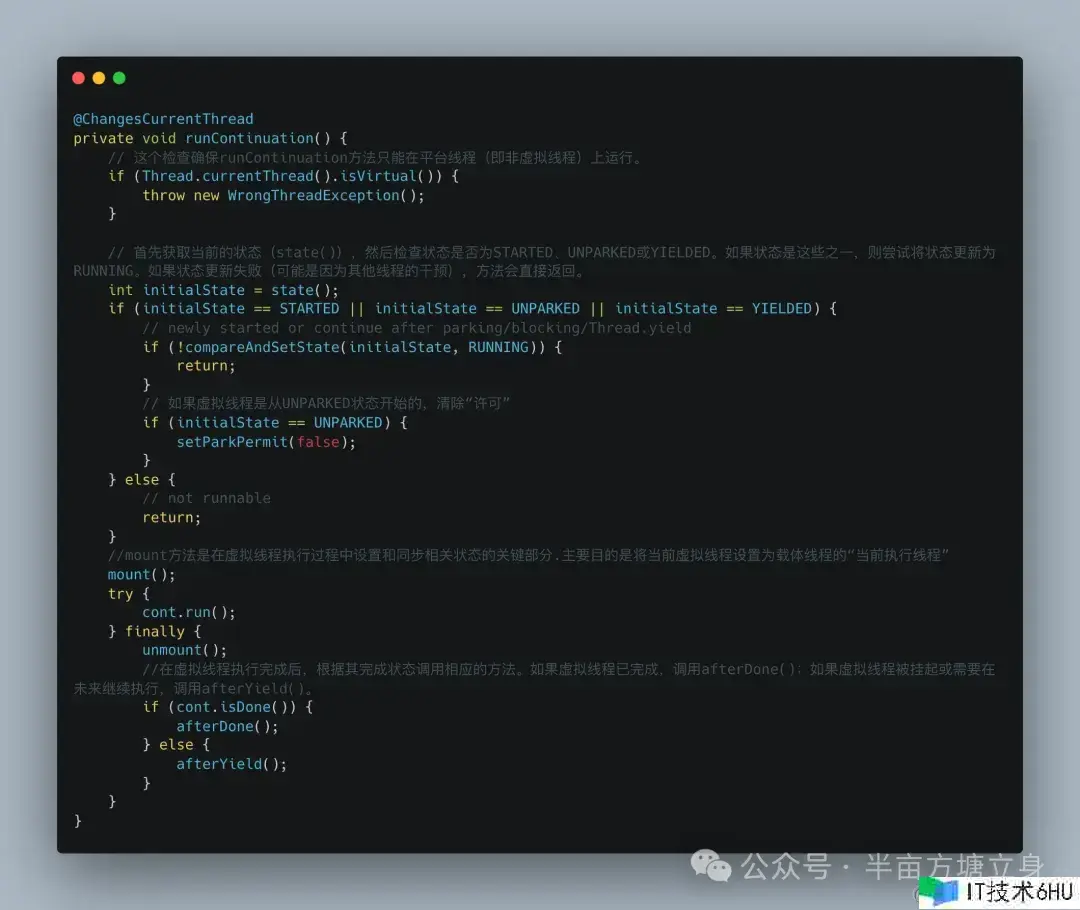
Task: Click the green maximize dot
Action: tap(119, 78)
